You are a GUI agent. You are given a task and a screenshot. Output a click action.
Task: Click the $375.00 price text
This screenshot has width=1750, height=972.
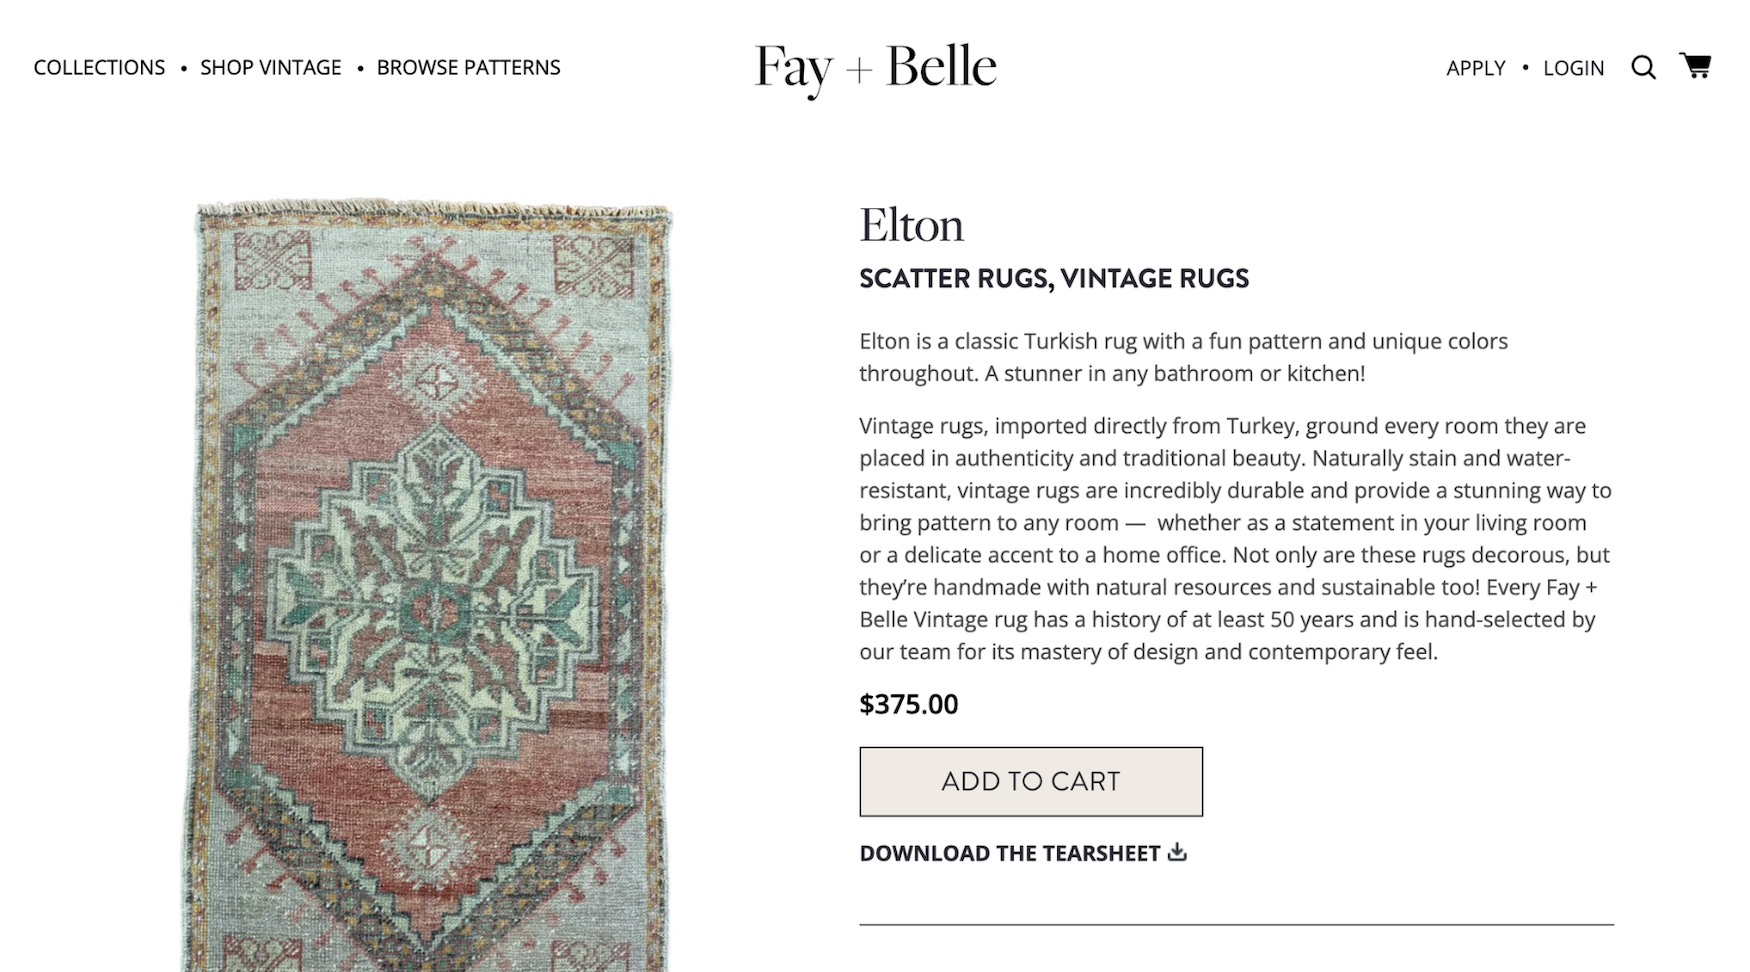pyautogui.click(x=908, y=704)
